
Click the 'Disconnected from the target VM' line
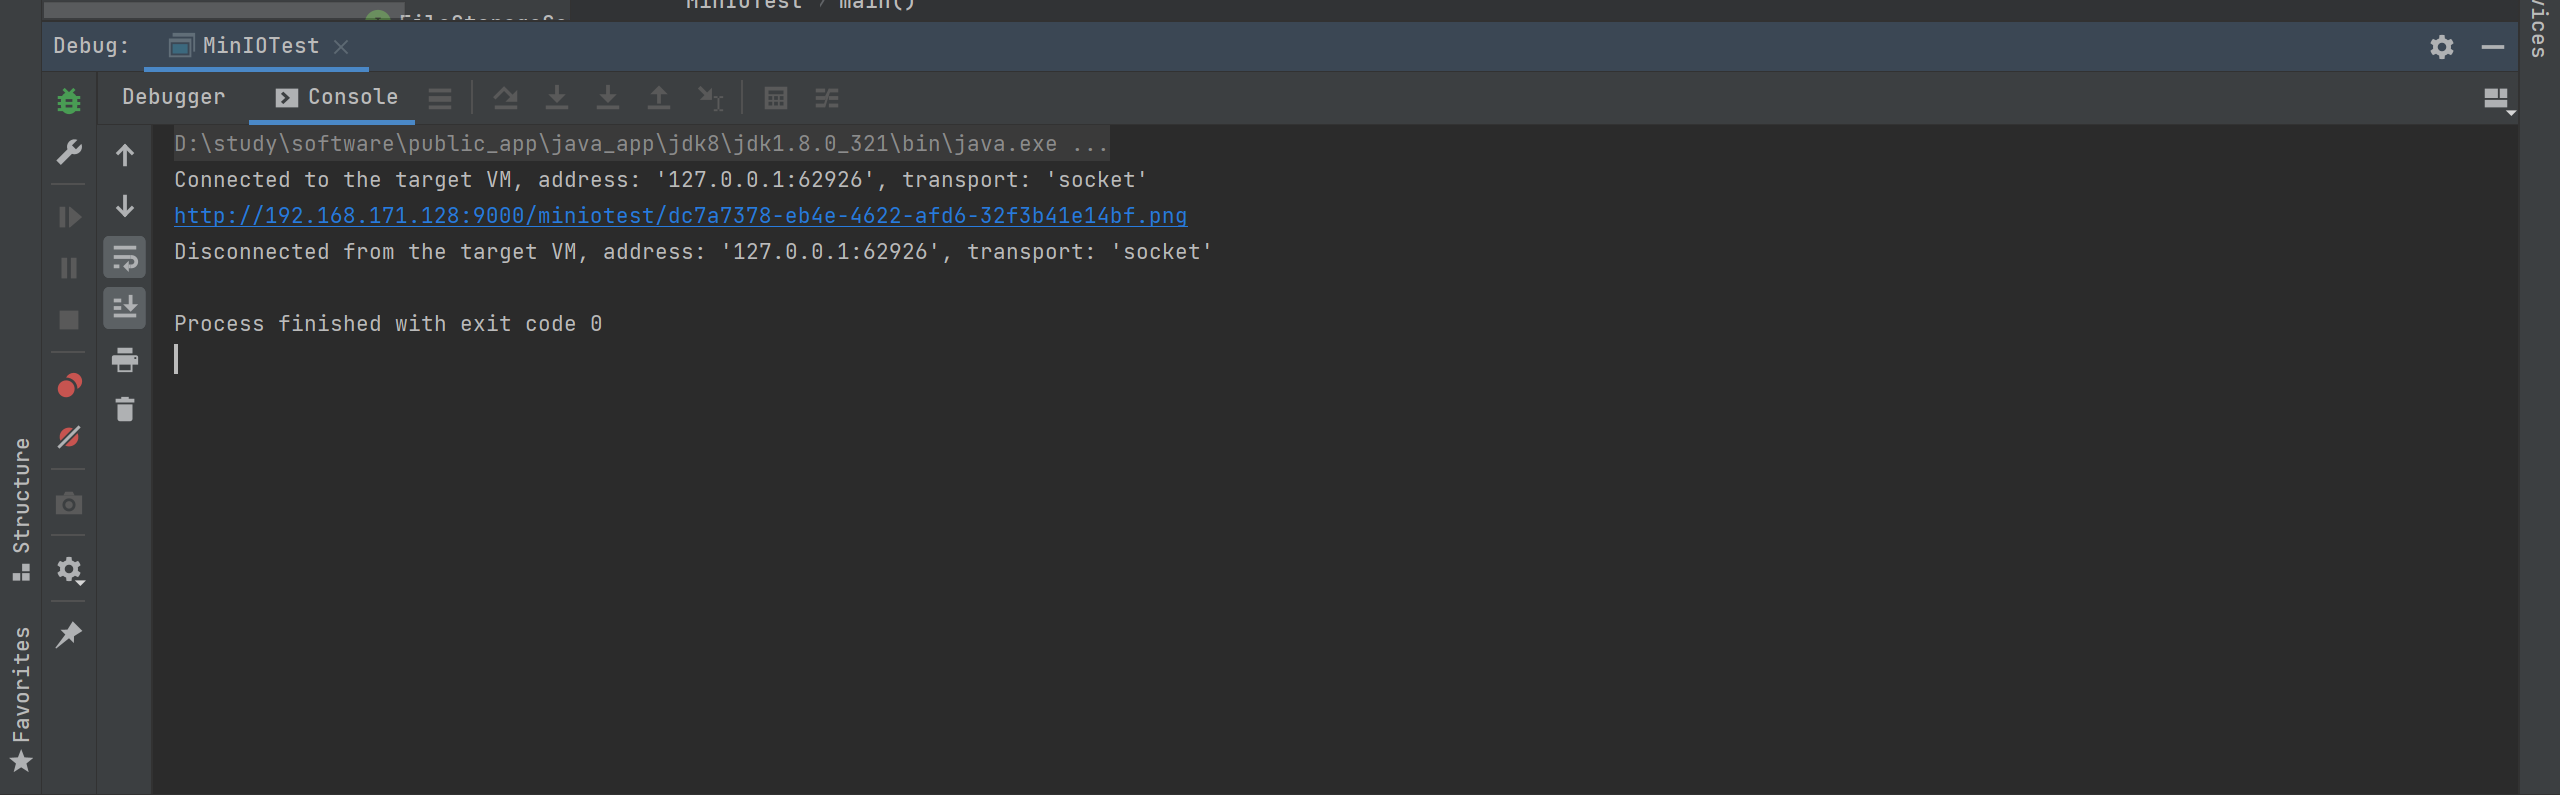coord(693,252)
